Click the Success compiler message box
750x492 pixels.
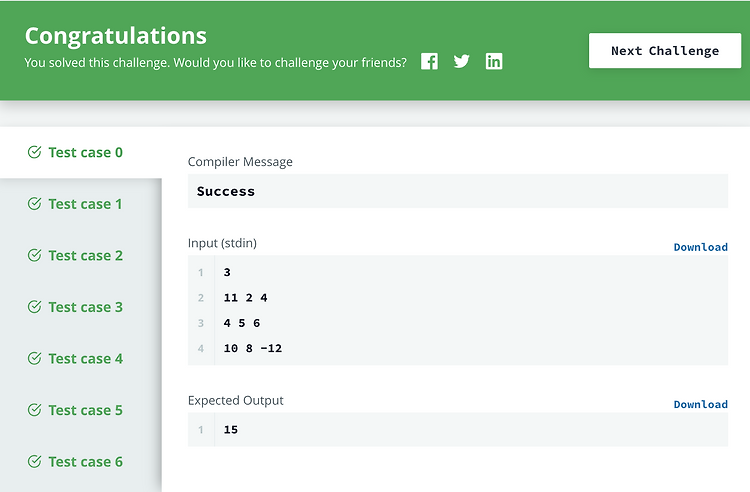point(458,191)
